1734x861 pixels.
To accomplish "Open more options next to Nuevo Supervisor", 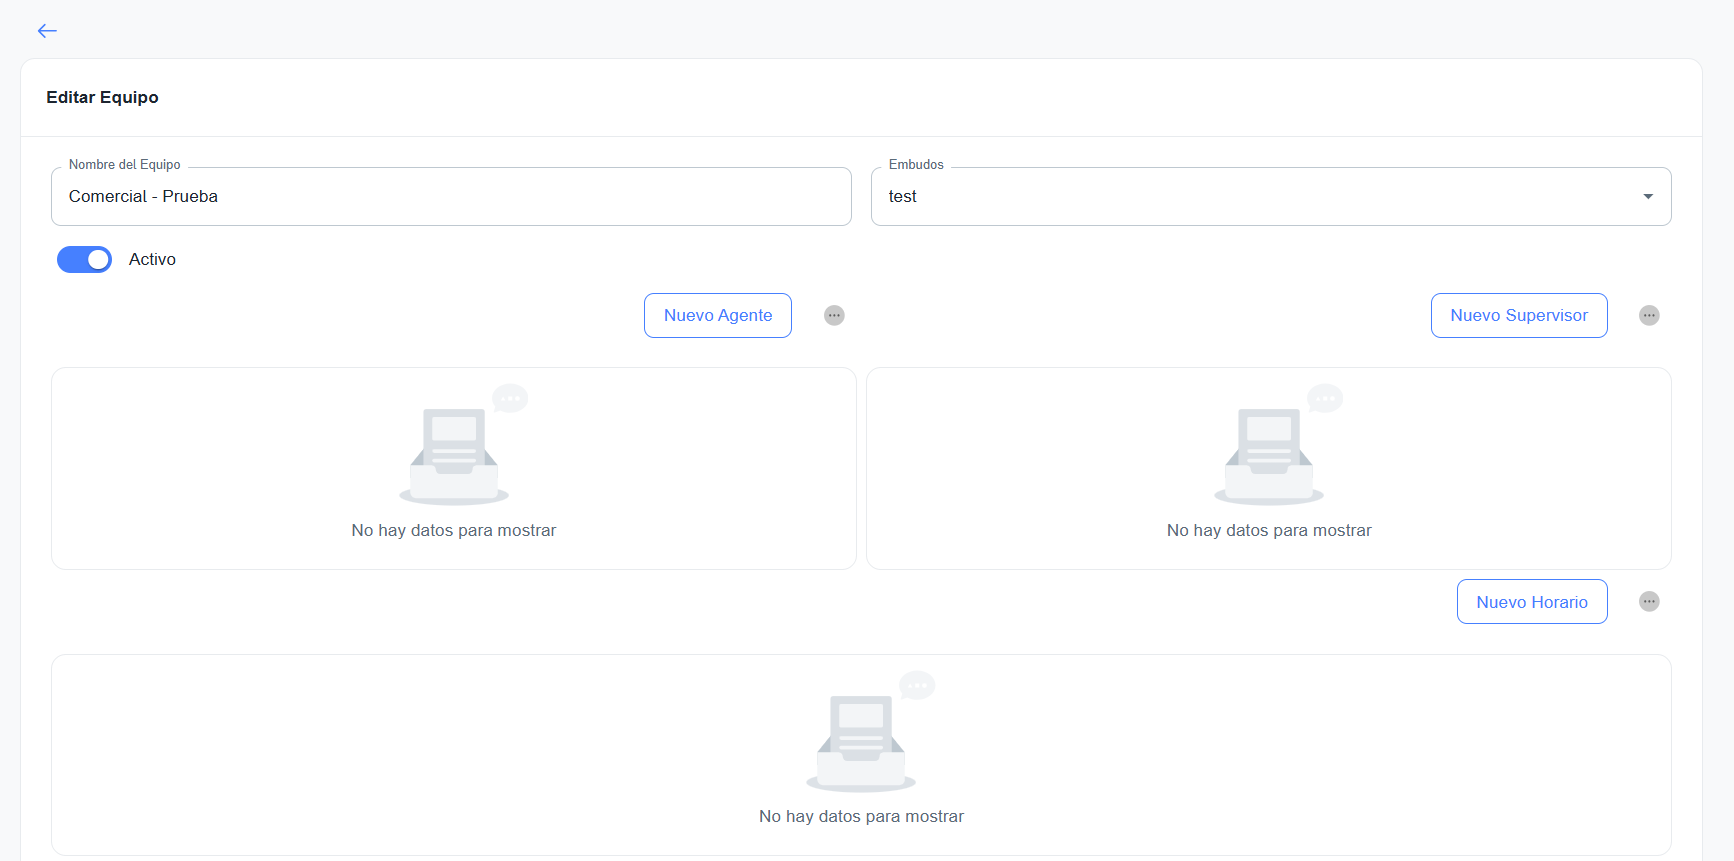I will tap(1649, 316).
